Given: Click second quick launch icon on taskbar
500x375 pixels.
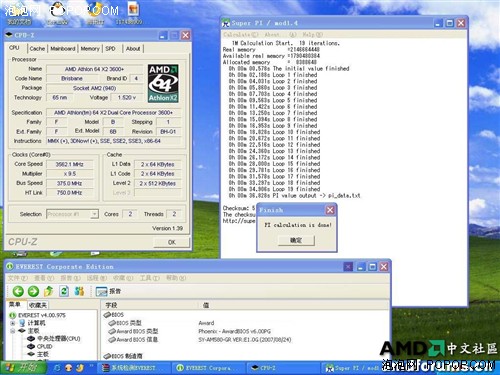Looking at the screenshot, I should click(68, 368).
